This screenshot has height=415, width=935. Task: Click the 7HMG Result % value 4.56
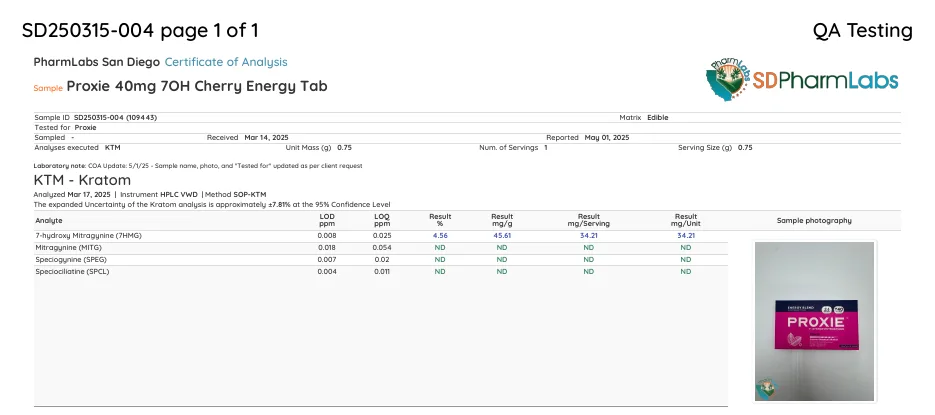pos(440,236)
